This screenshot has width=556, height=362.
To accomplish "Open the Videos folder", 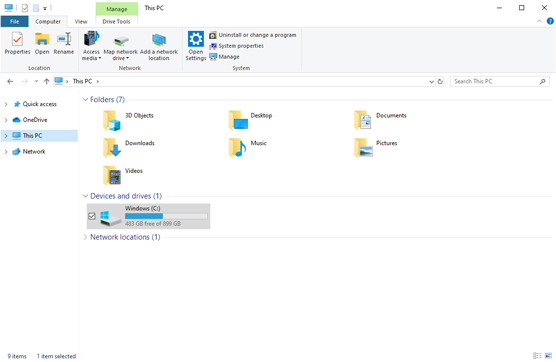I will pos(123,176).
